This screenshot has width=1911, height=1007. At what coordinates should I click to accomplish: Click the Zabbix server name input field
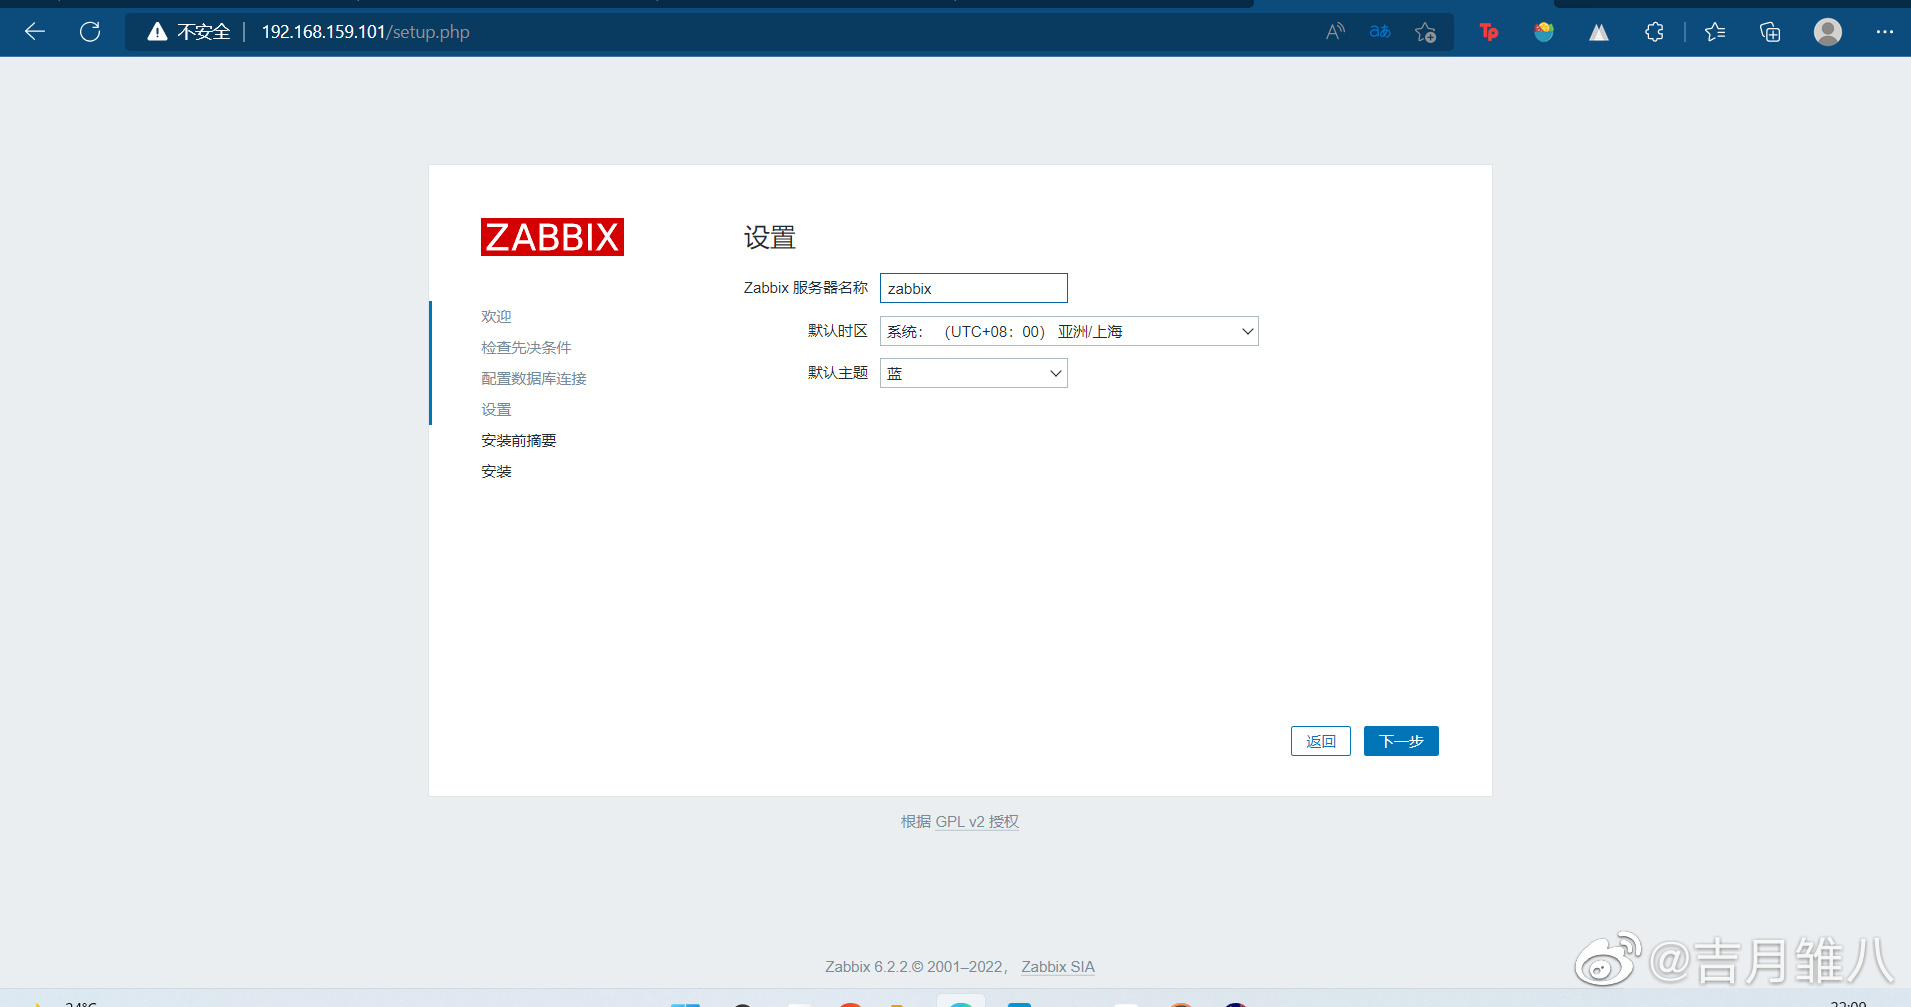click(x=974, y=288)
